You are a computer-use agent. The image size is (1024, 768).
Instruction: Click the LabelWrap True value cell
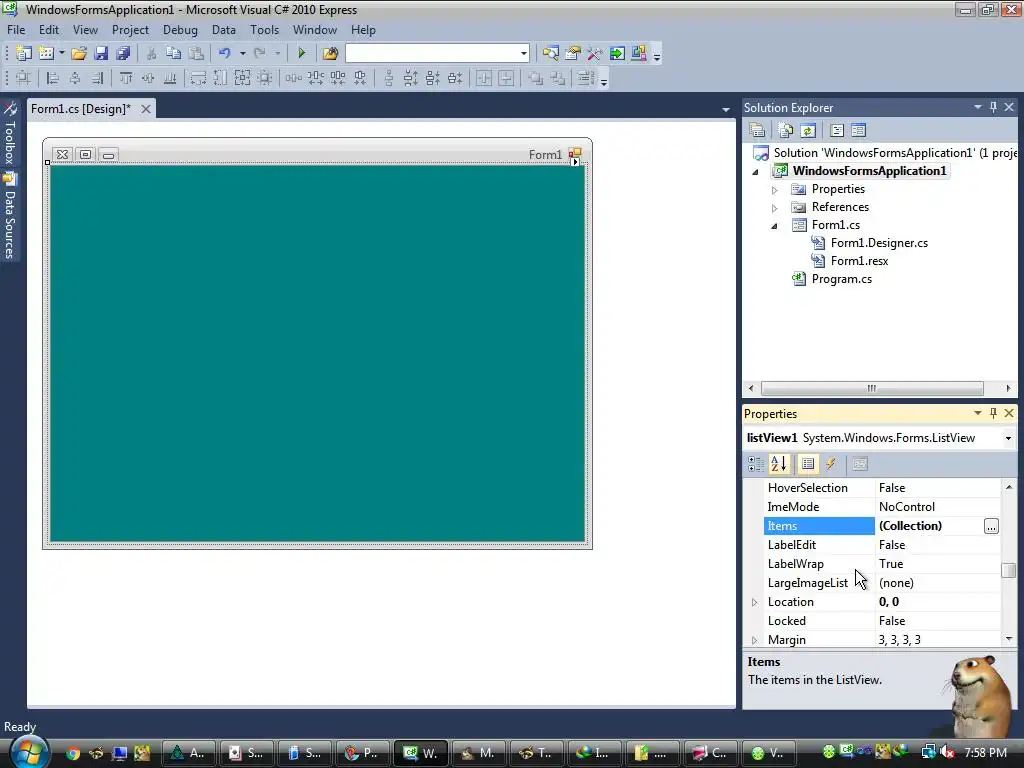(938, 564)
